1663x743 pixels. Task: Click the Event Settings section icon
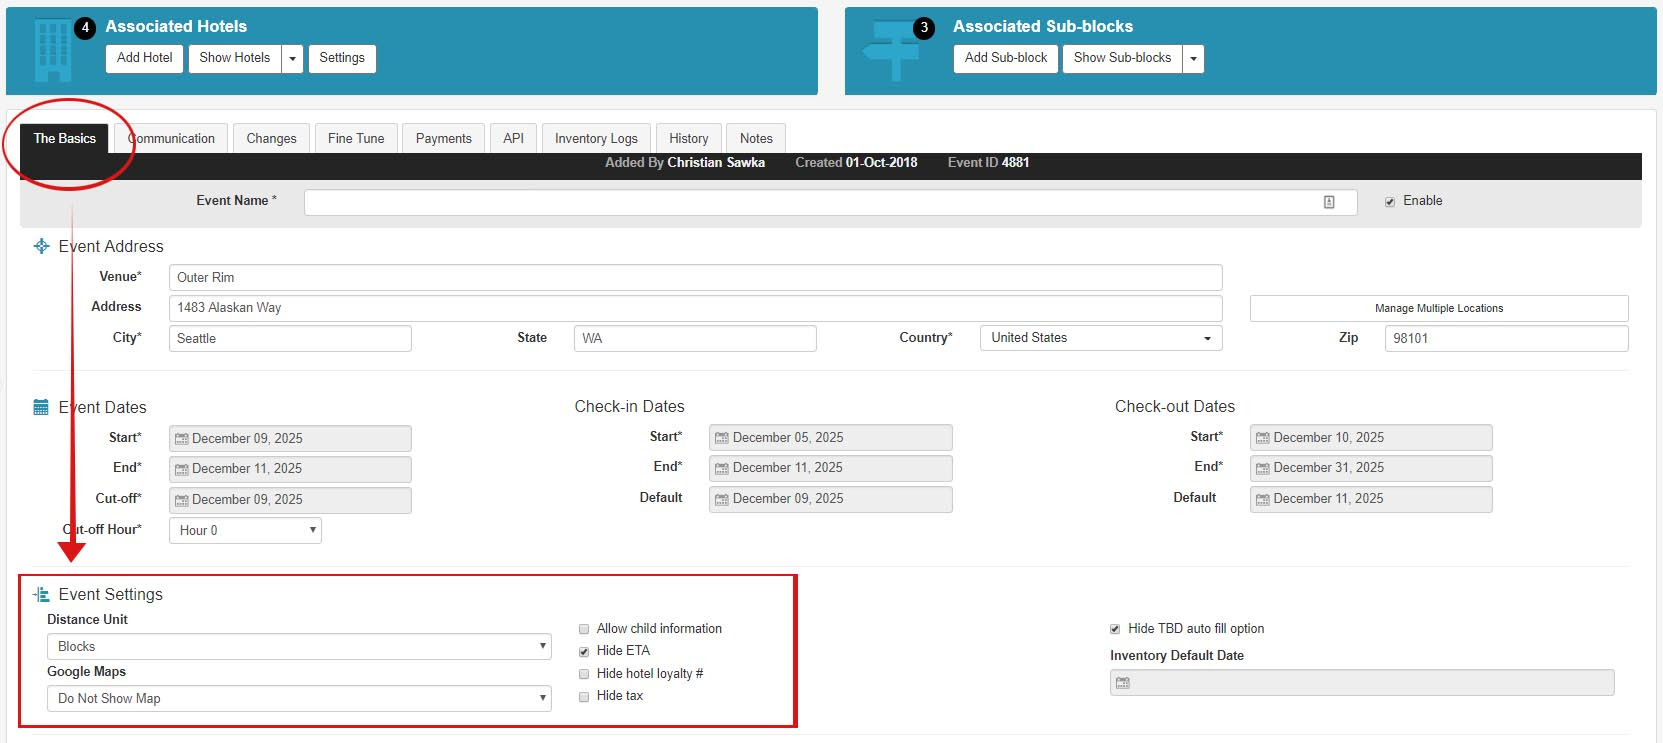(x=41, y=594)
